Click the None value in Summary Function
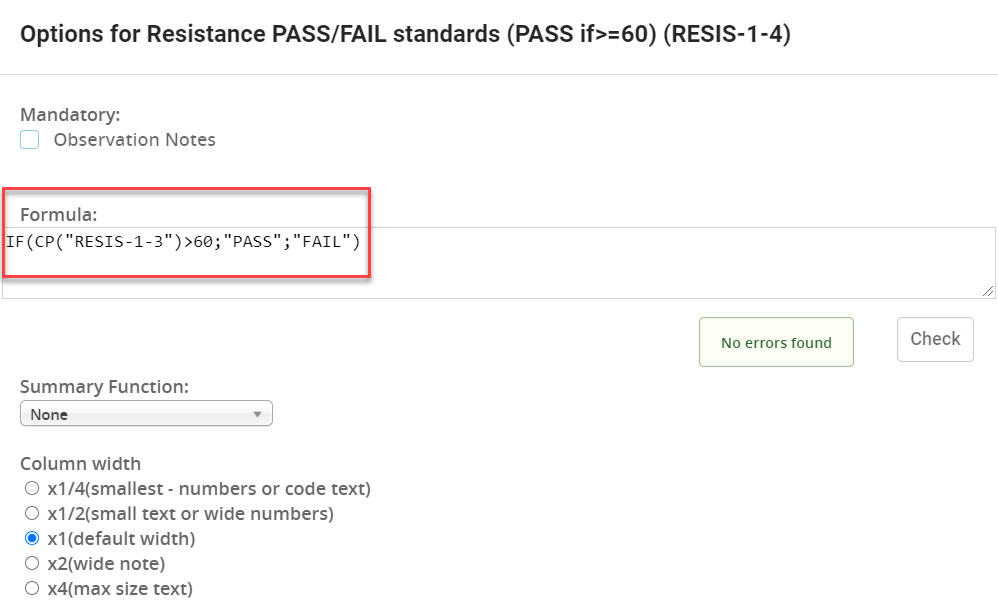This screenshot has height=606, width=998. click(49, 414)
